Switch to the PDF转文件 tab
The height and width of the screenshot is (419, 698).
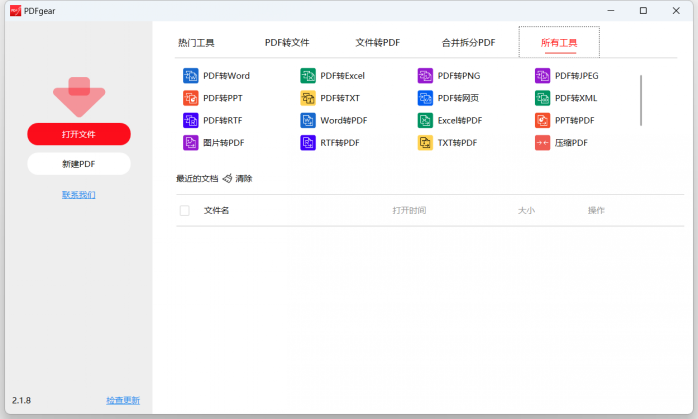[x=287, y=43]
